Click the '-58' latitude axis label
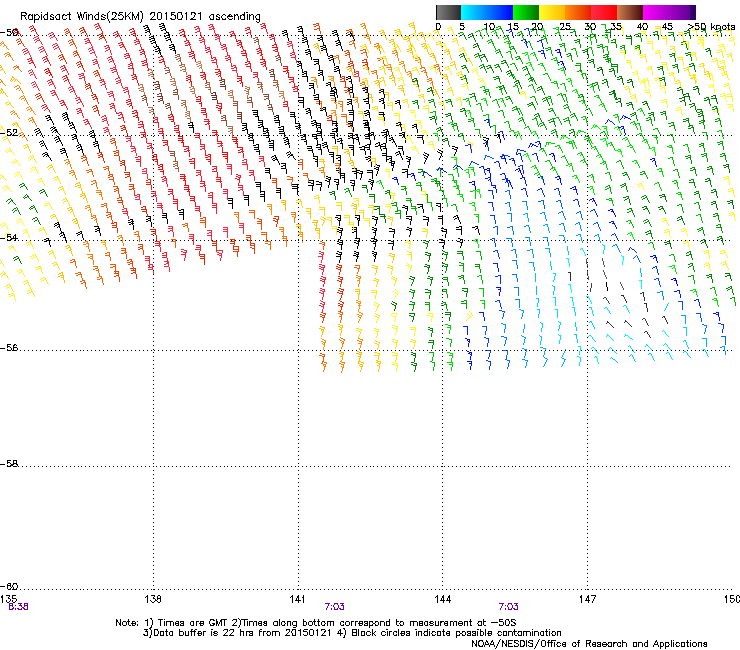Screen dimensions: 740x650 click(x=9, y=464)
